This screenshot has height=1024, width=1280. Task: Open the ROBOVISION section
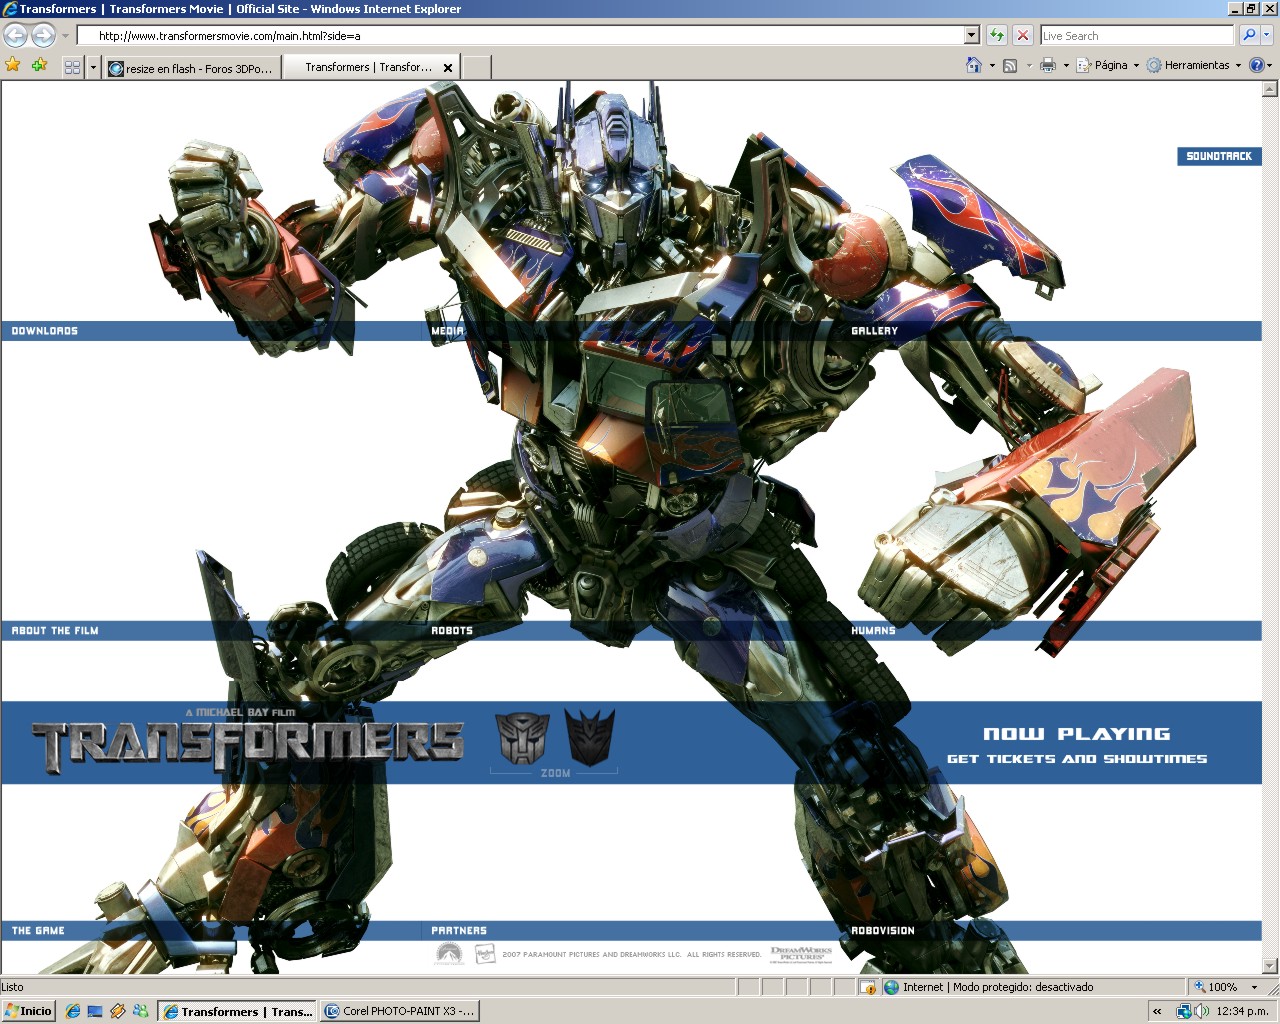[x=883, y=931]
